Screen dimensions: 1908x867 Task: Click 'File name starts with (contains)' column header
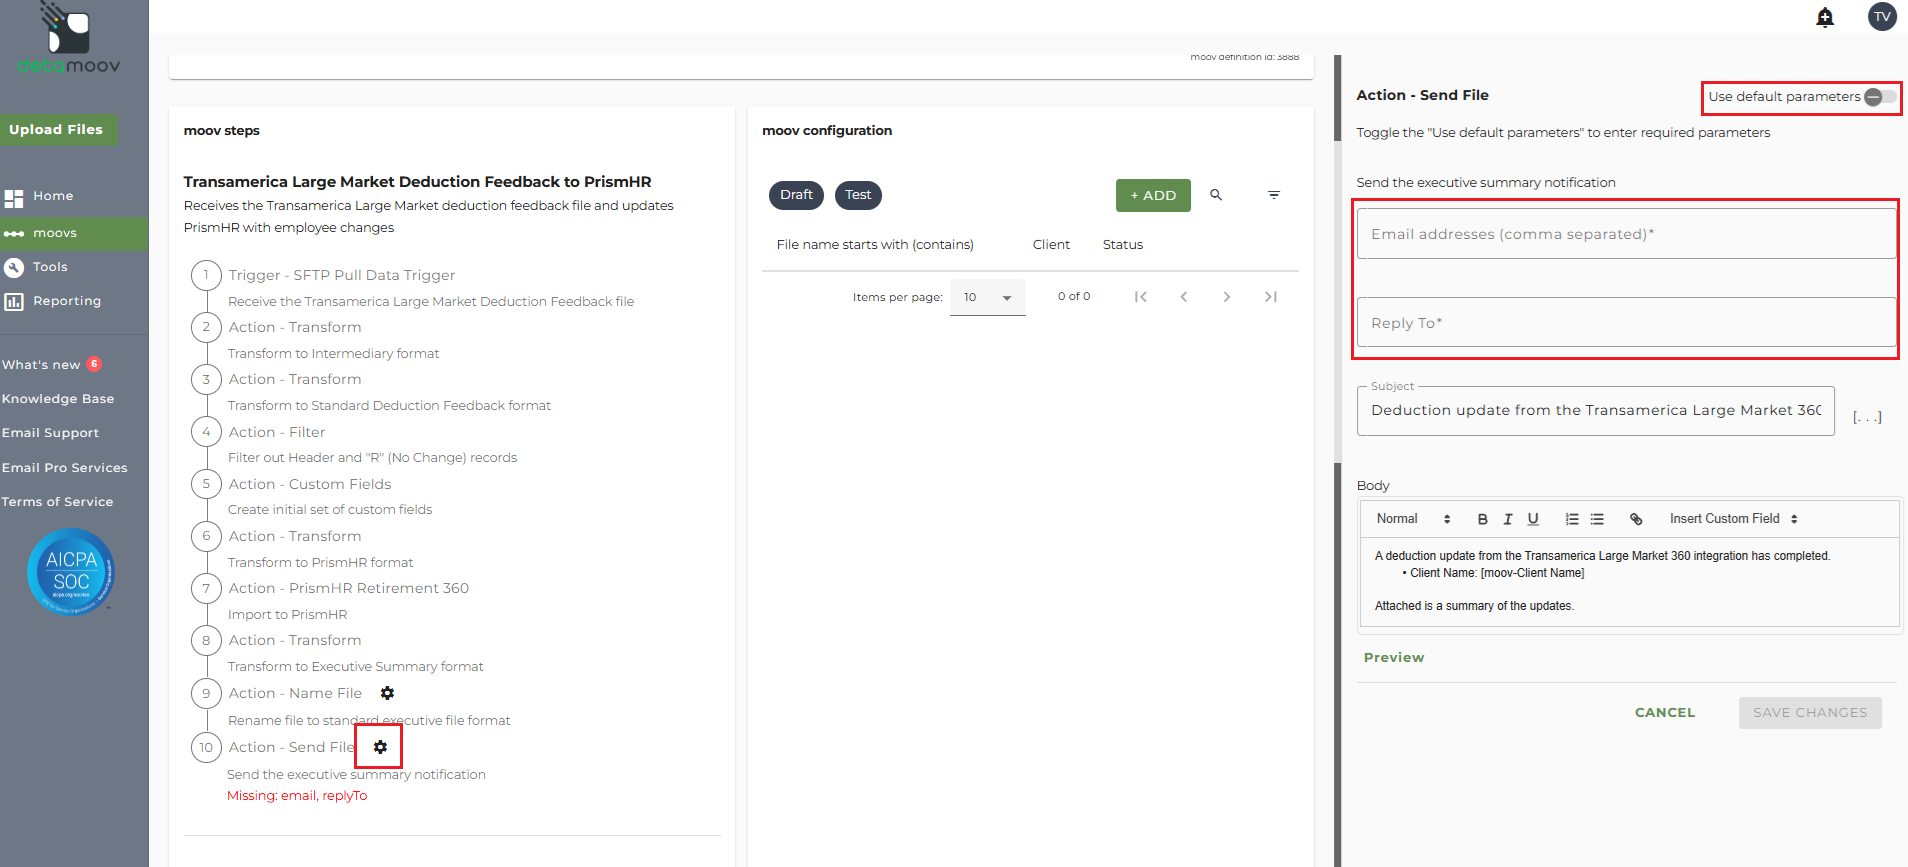coord(875,245)
